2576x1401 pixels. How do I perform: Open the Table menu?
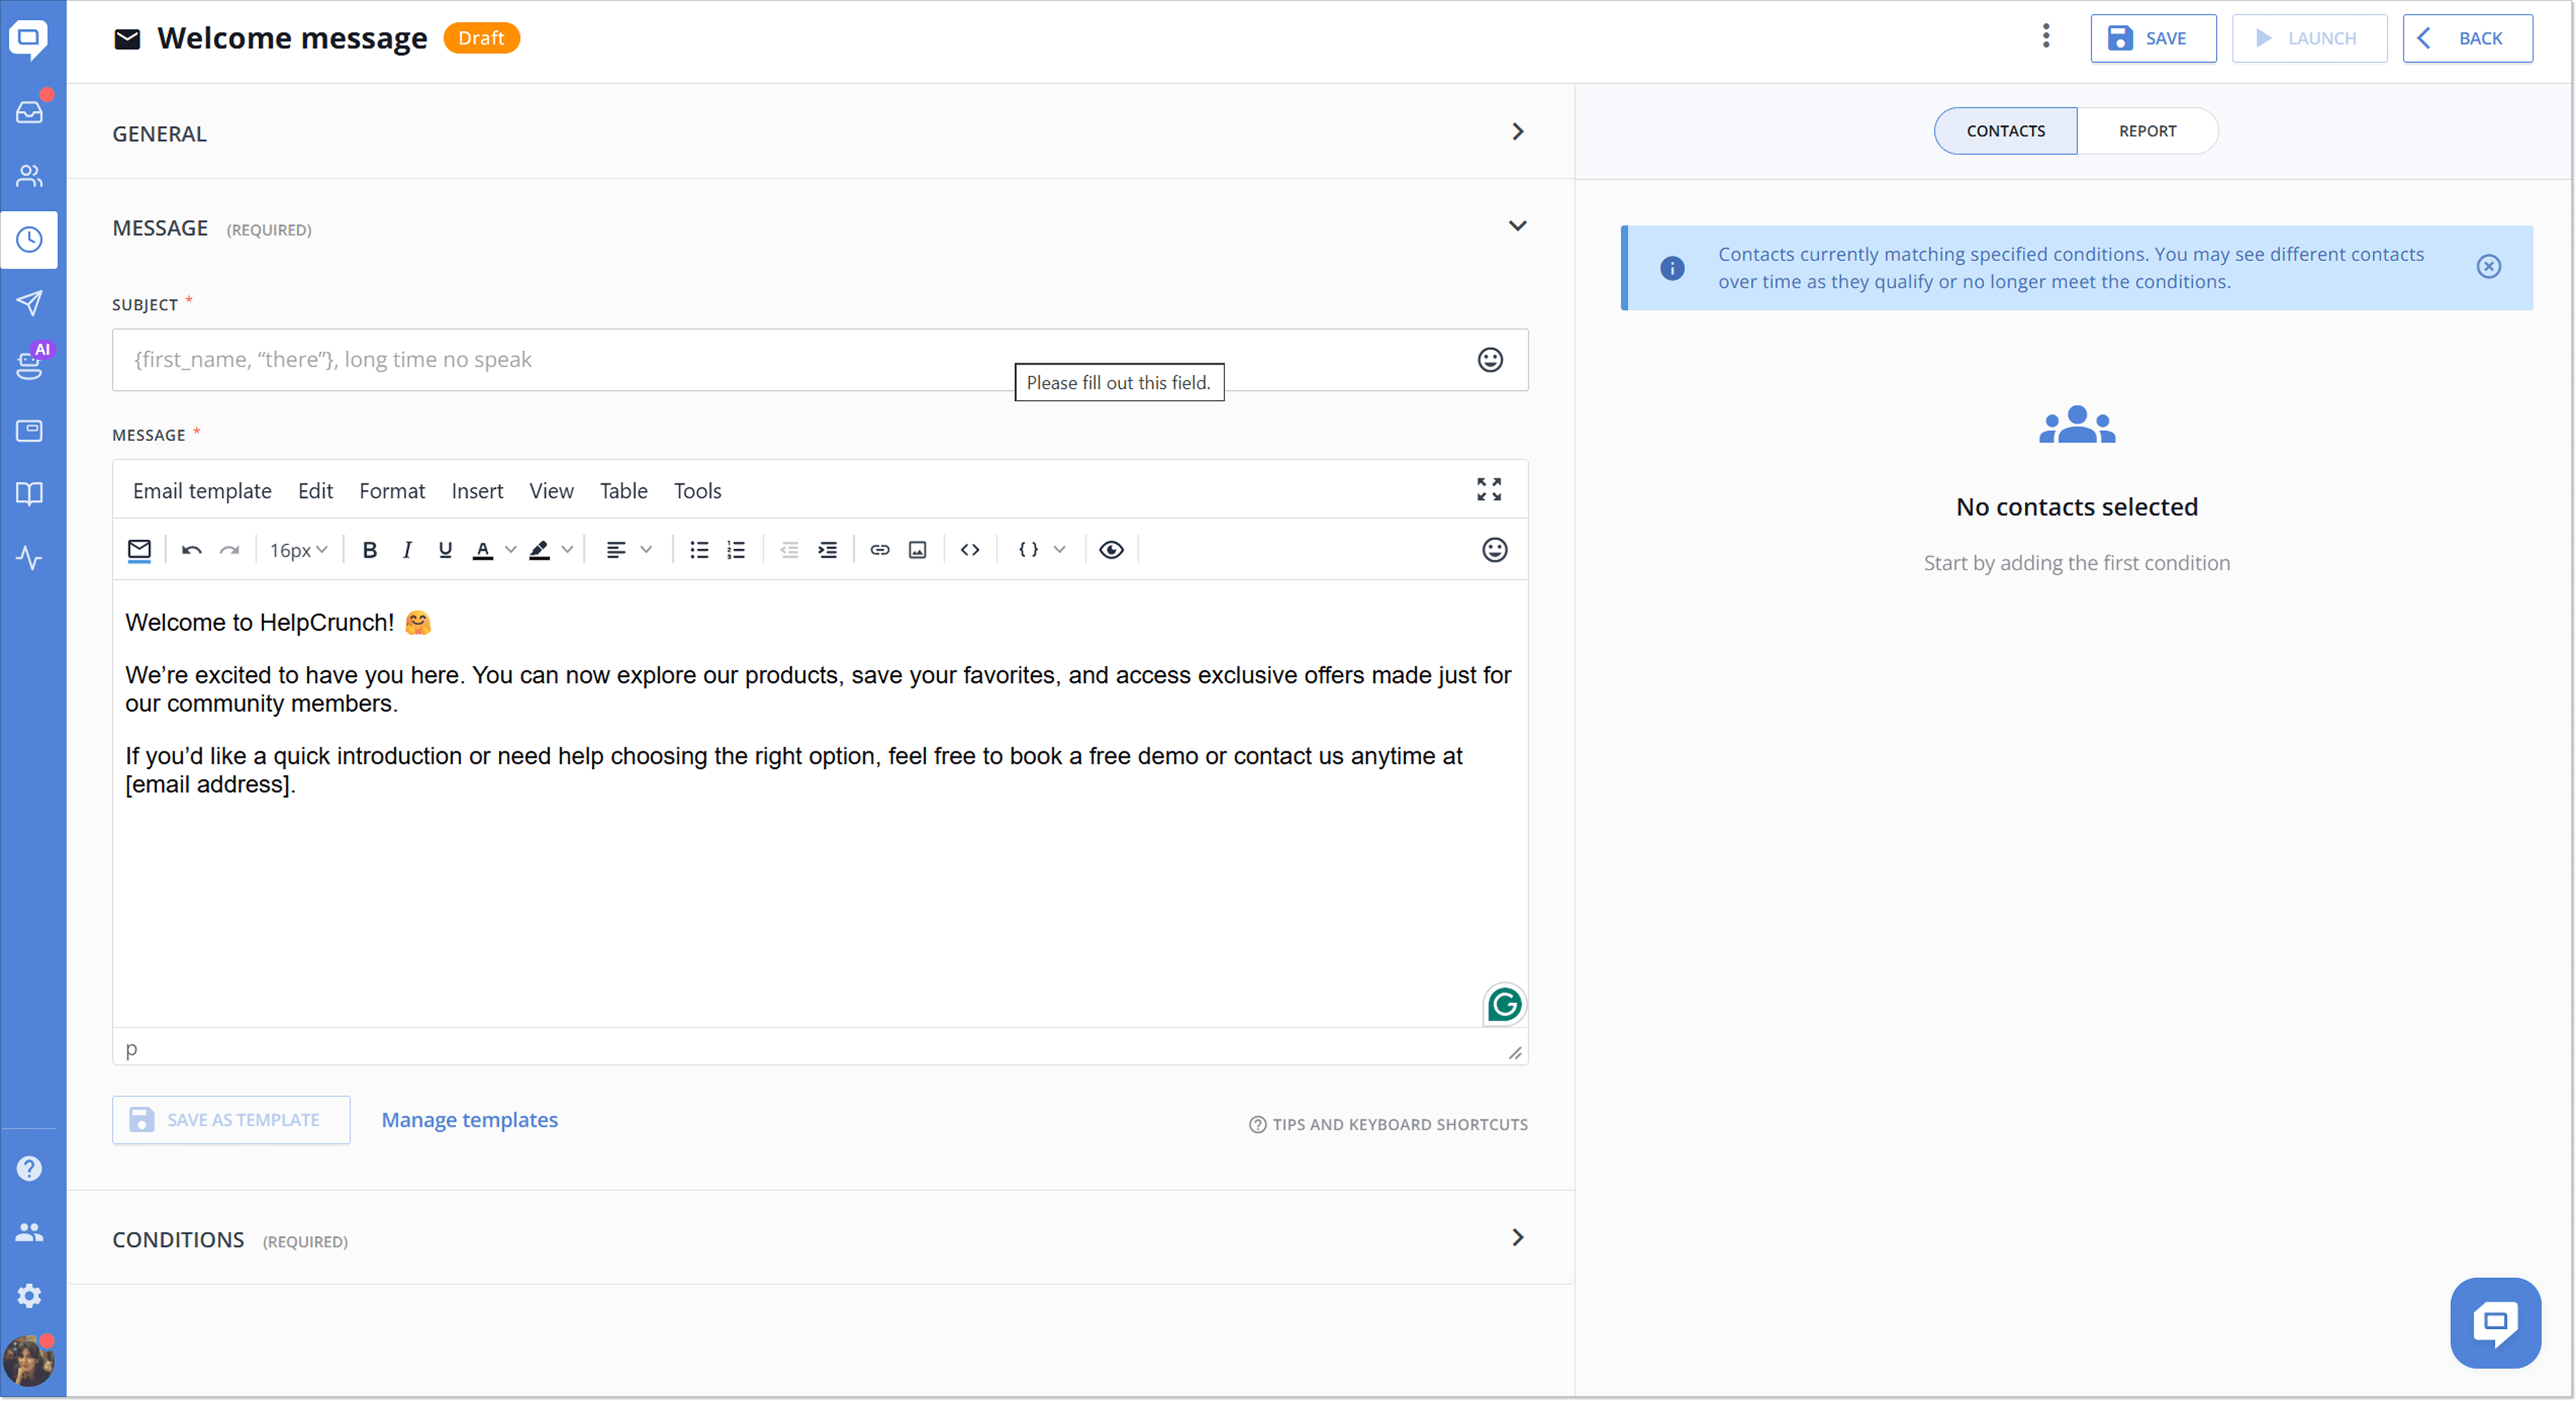[623, 491]
